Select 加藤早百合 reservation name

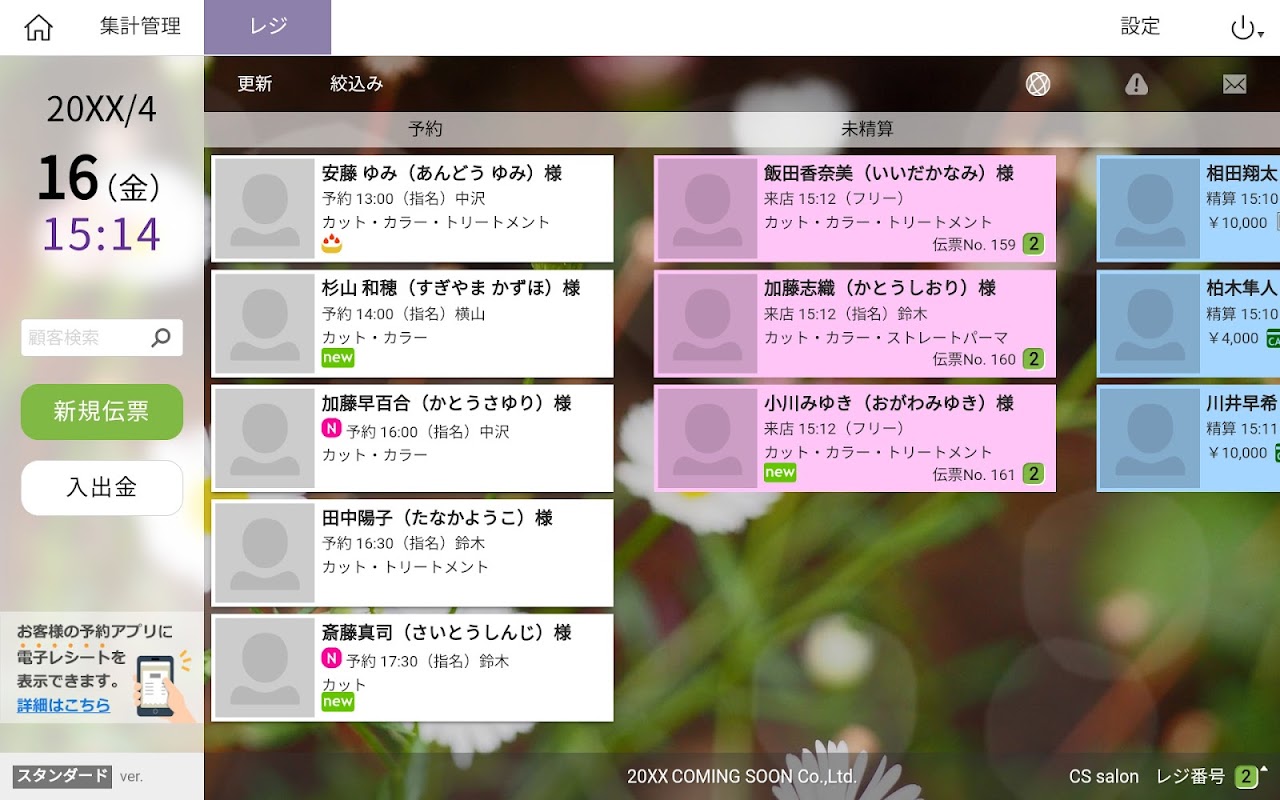click(x=447, y=403)
